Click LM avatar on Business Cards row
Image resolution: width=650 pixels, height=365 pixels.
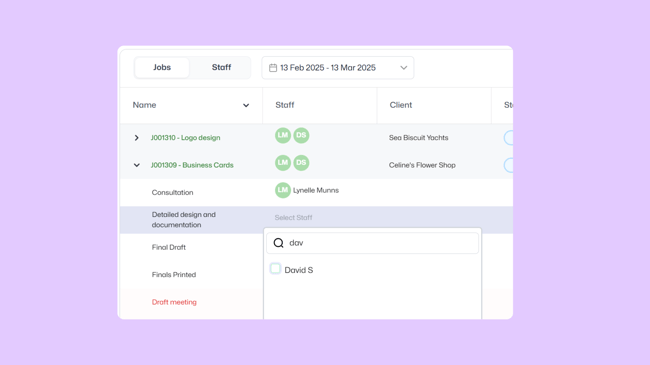283,163
